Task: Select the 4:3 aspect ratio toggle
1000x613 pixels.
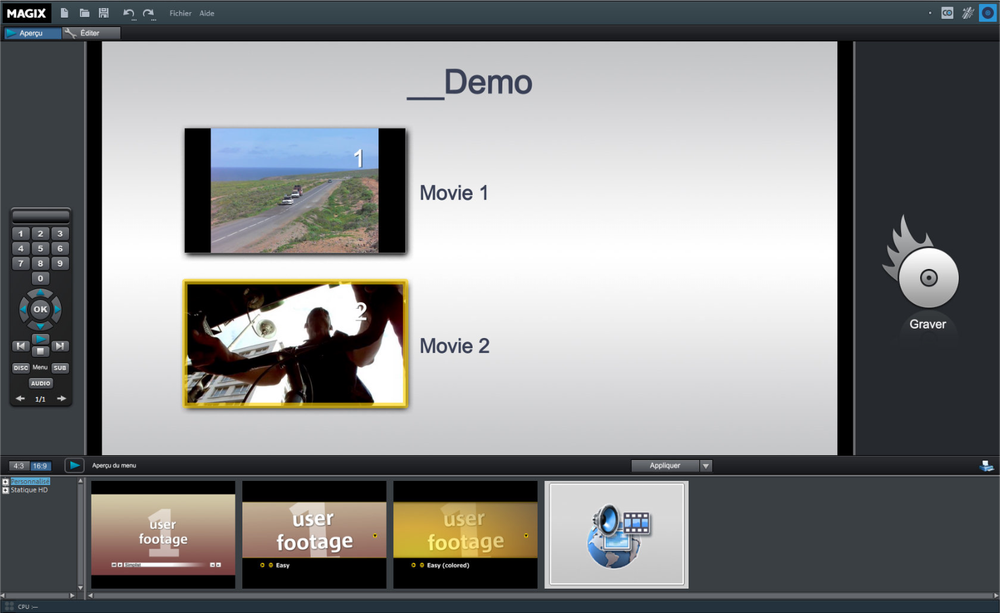Action: (x=18, y=466)
